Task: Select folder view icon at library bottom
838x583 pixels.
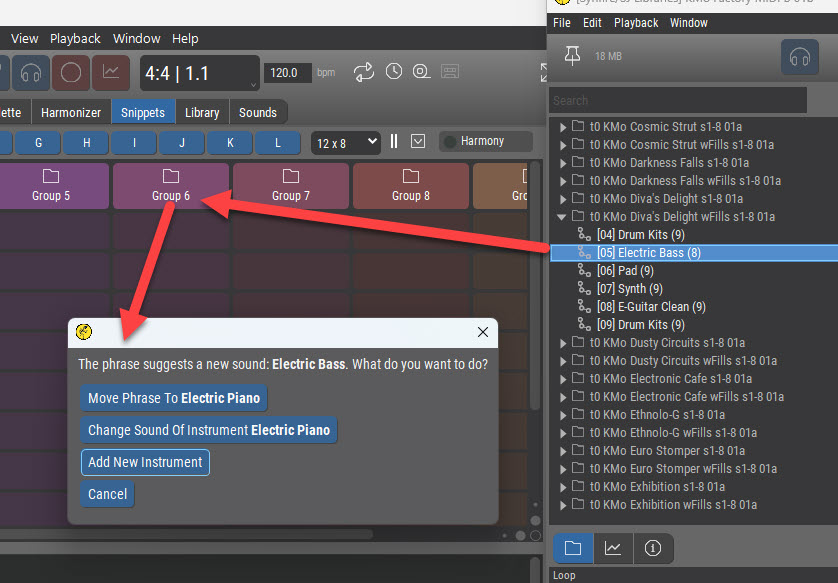Action: (573, 548)
